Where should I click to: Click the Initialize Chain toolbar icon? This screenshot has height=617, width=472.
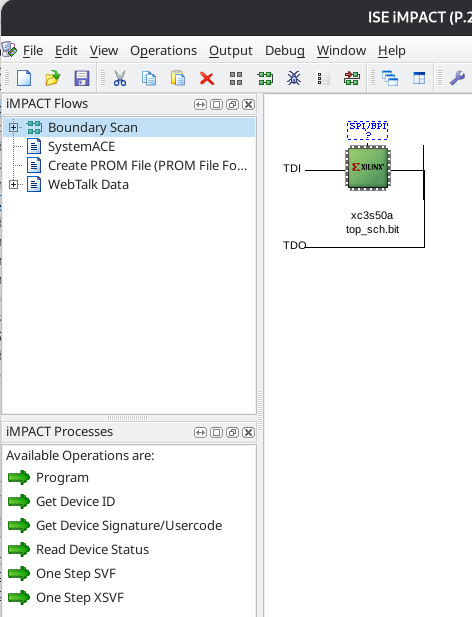click(x=265, y=78)
